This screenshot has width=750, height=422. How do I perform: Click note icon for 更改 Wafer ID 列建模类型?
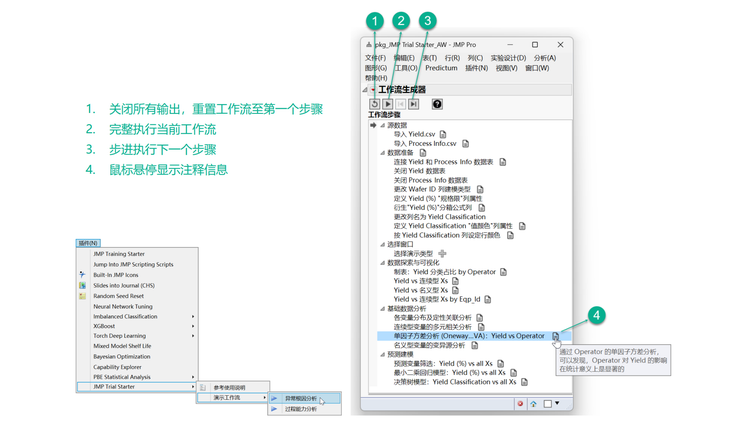click(x=480, y=189)
